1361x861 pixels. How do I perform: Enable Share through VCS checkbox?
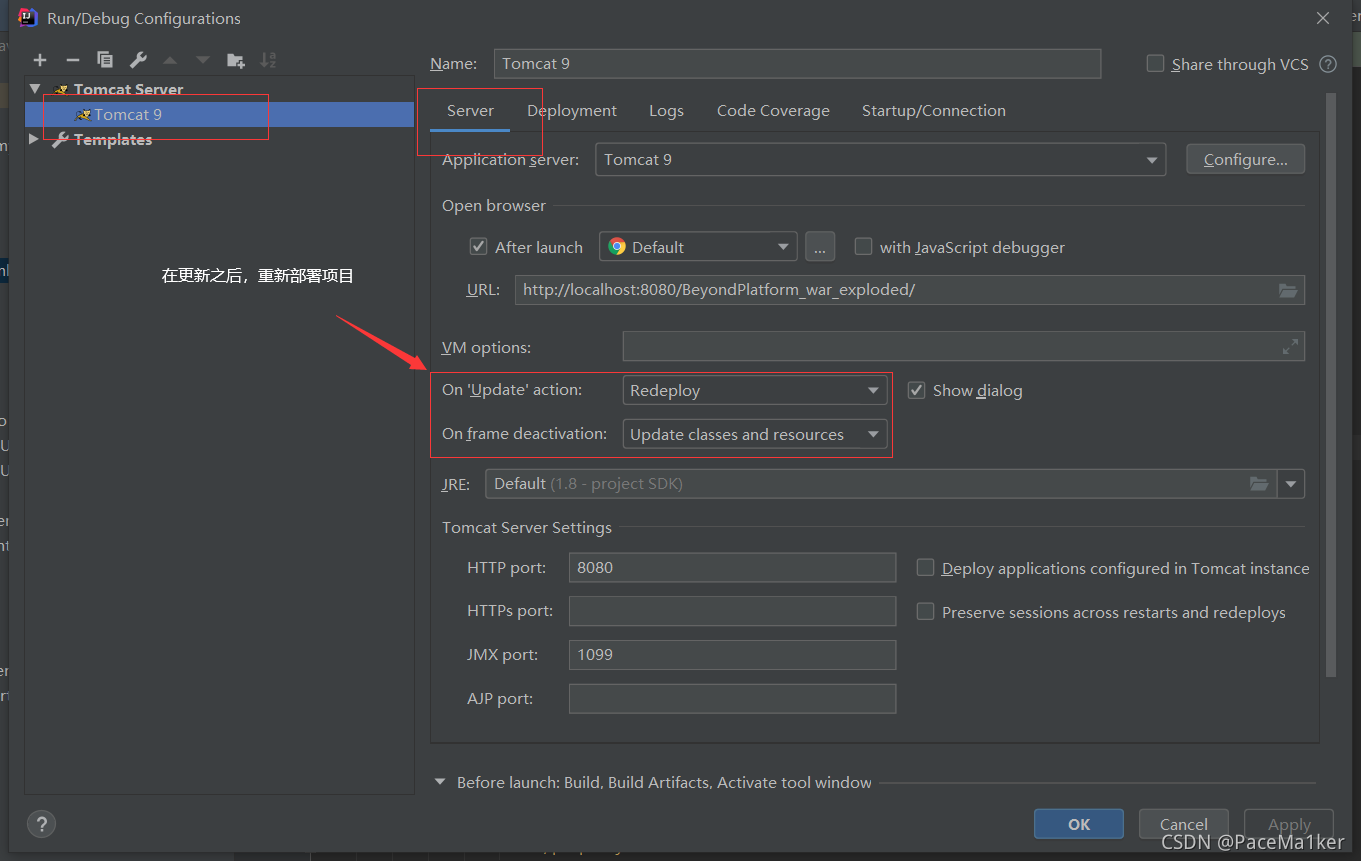pos(1155,64)
